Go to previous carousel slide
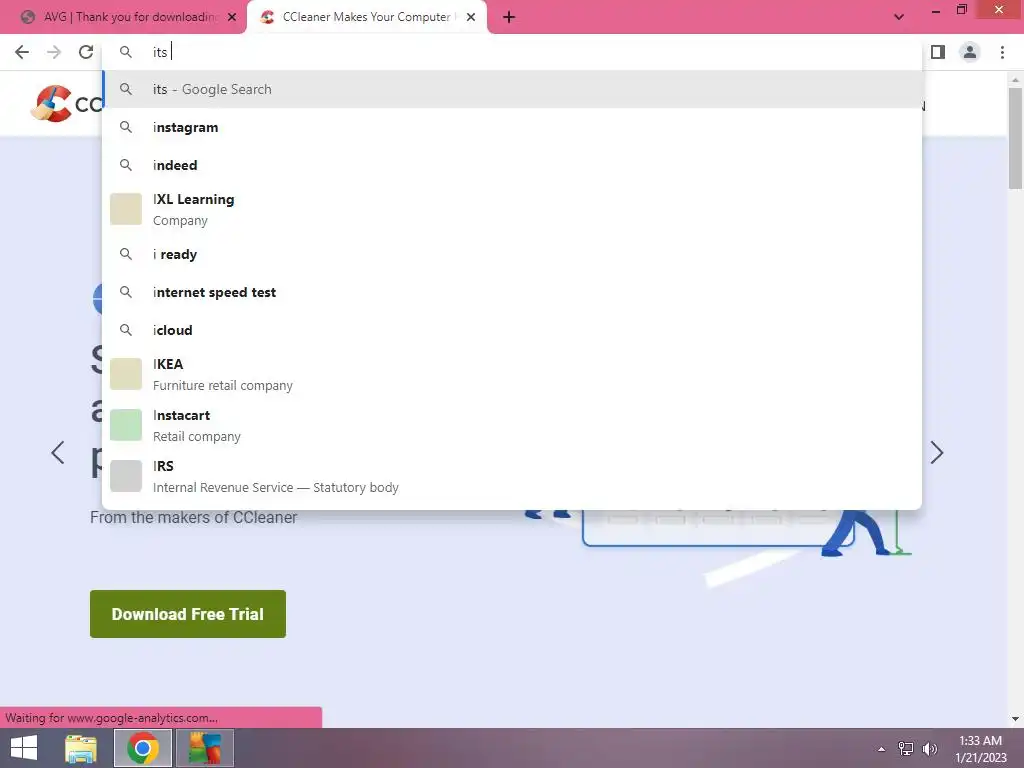The image size is (1024, 768). pyautogui.click(x=57, y=453)
